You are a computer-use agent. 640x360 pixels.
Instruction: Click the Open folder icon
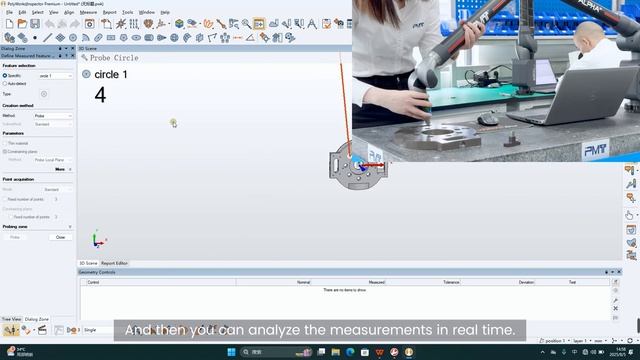click(x=22, y=24)
